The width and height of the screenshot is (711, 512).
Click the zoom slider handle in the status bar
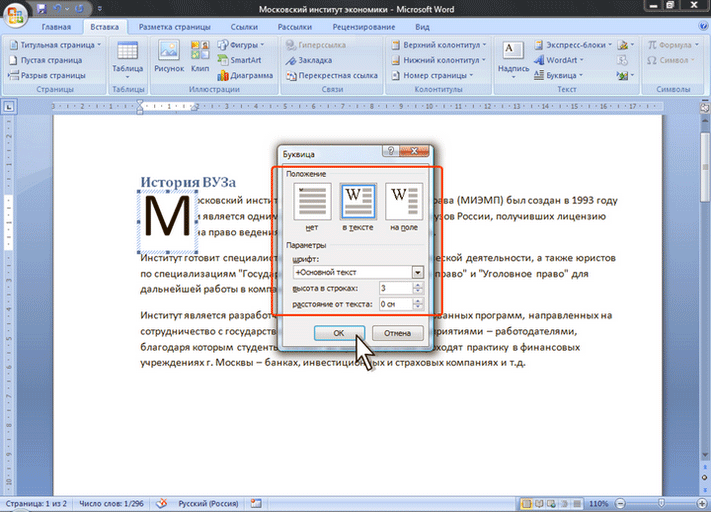[x=662, y=503]
